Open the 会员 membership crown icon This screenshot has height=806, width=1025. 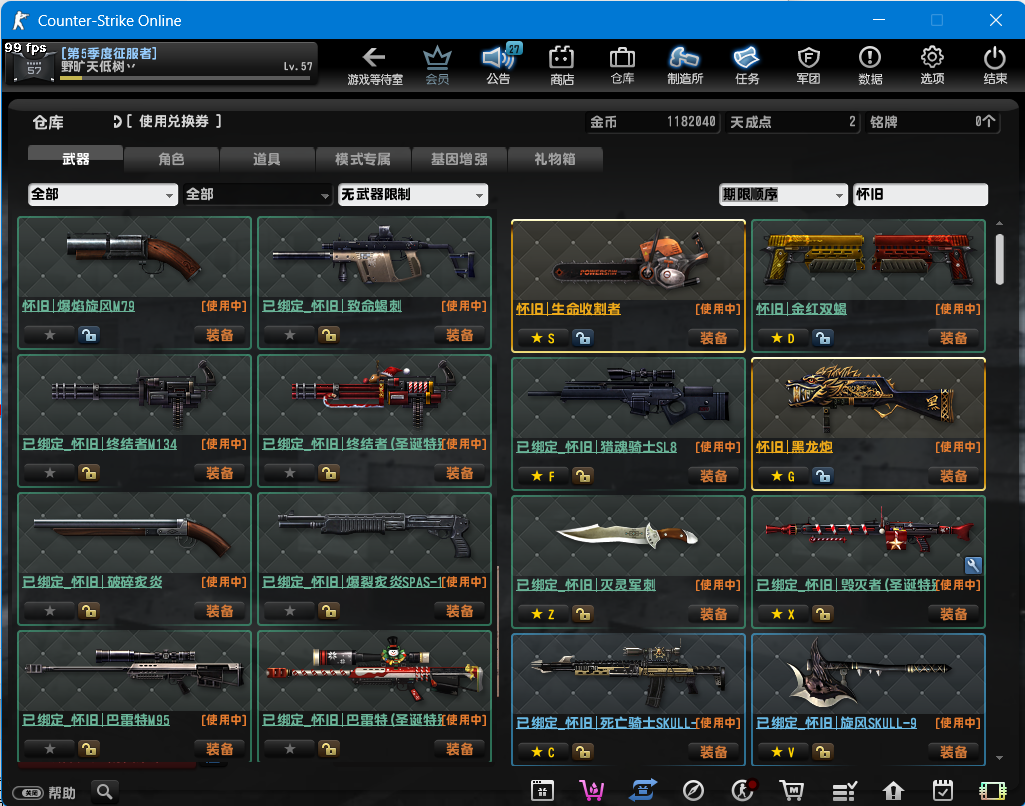pos(437,65)
